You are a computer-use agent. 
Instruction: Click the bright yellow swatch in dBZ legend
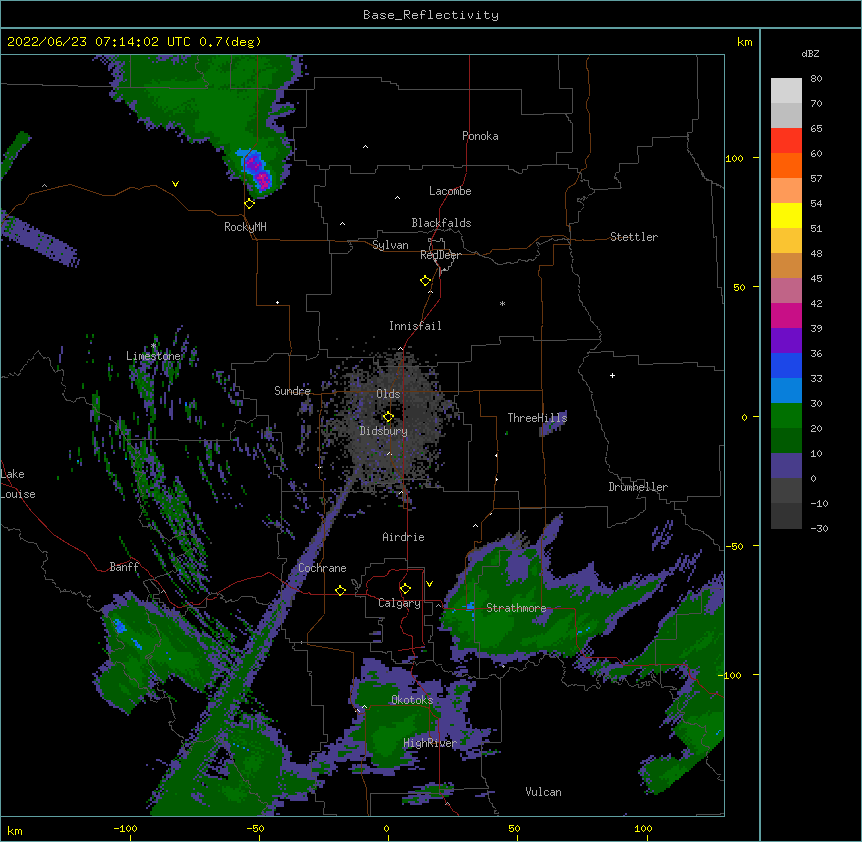pyautogui.click(x=786, y=215)
